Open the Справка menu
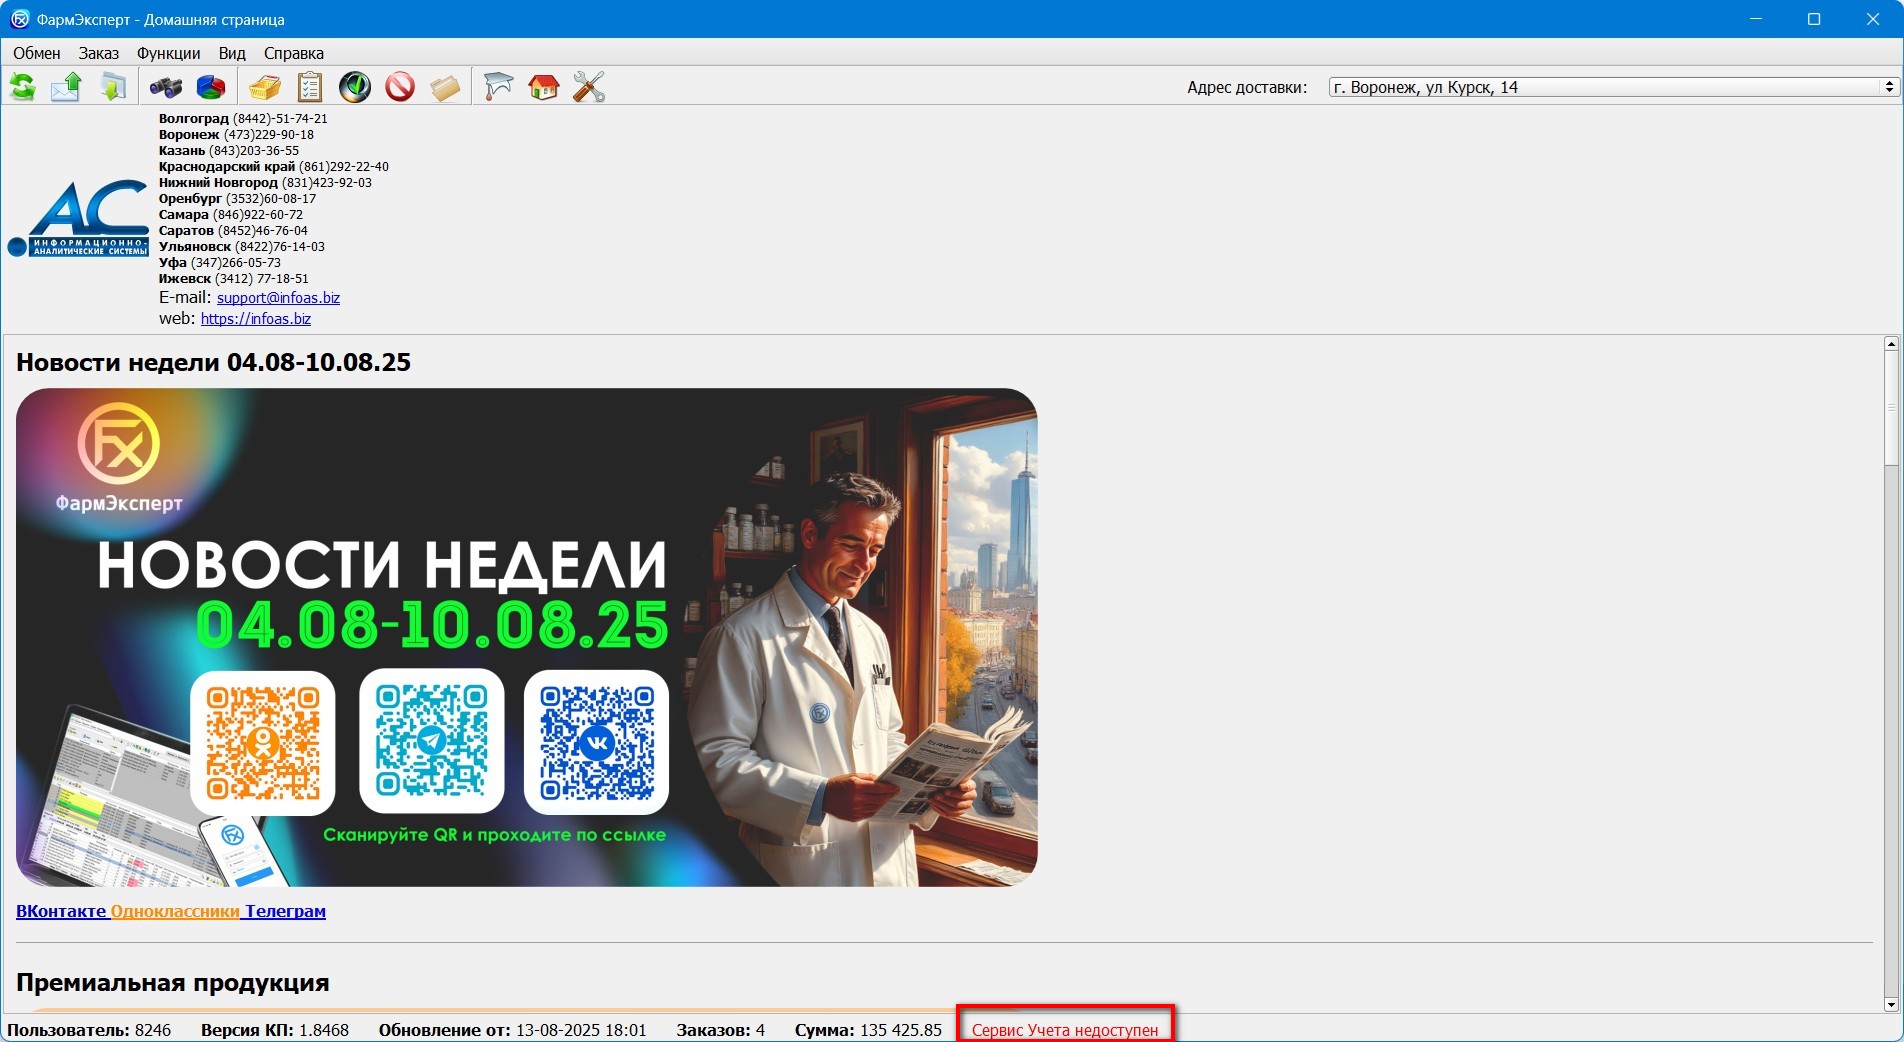The height and width of the screenshot is (1042, 1904). pos(293,53)
